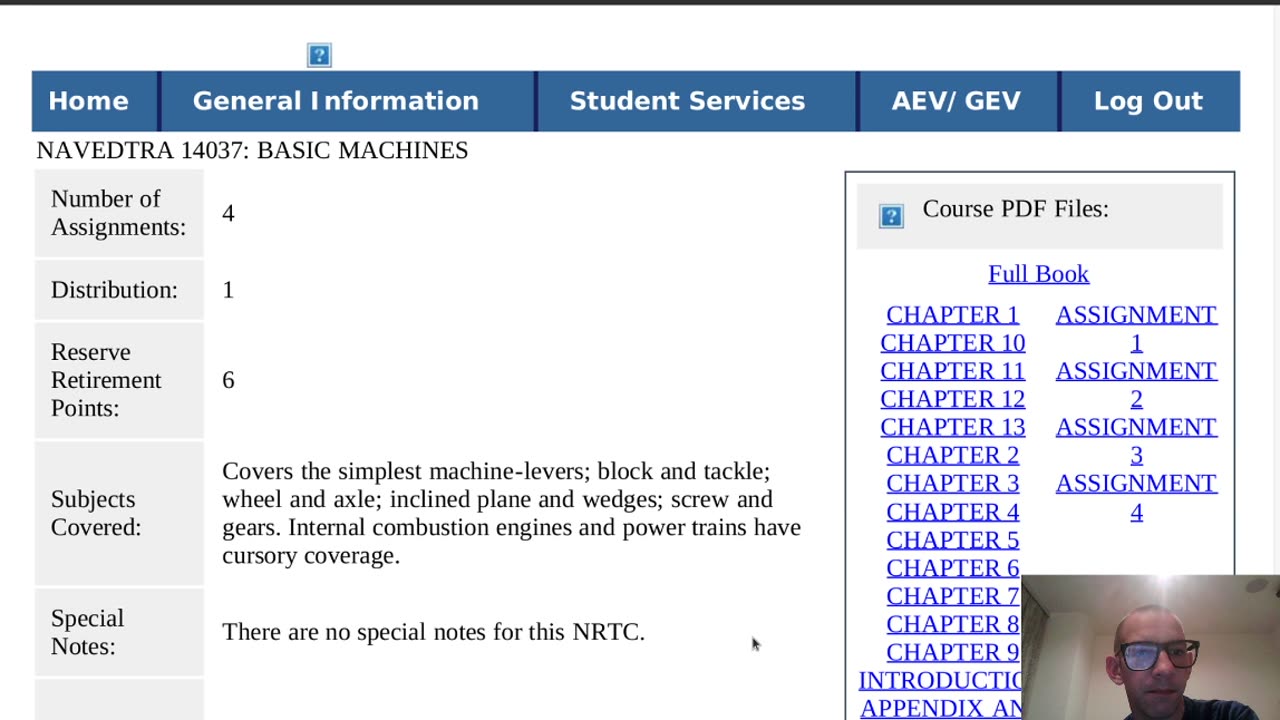Click the help icon beside Course PDF Files

(x=891, y=216)
